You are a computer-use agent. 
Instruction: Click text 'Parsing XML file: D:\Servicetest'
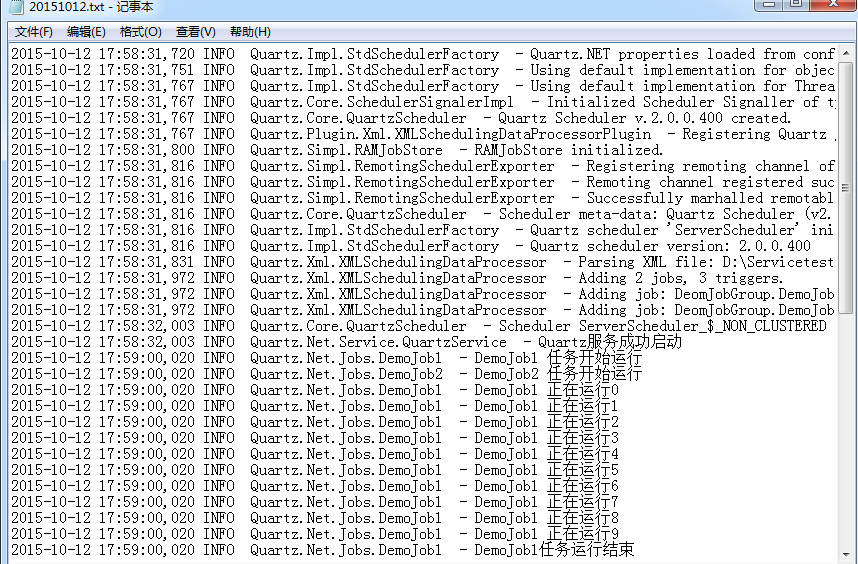coord(706,262)
